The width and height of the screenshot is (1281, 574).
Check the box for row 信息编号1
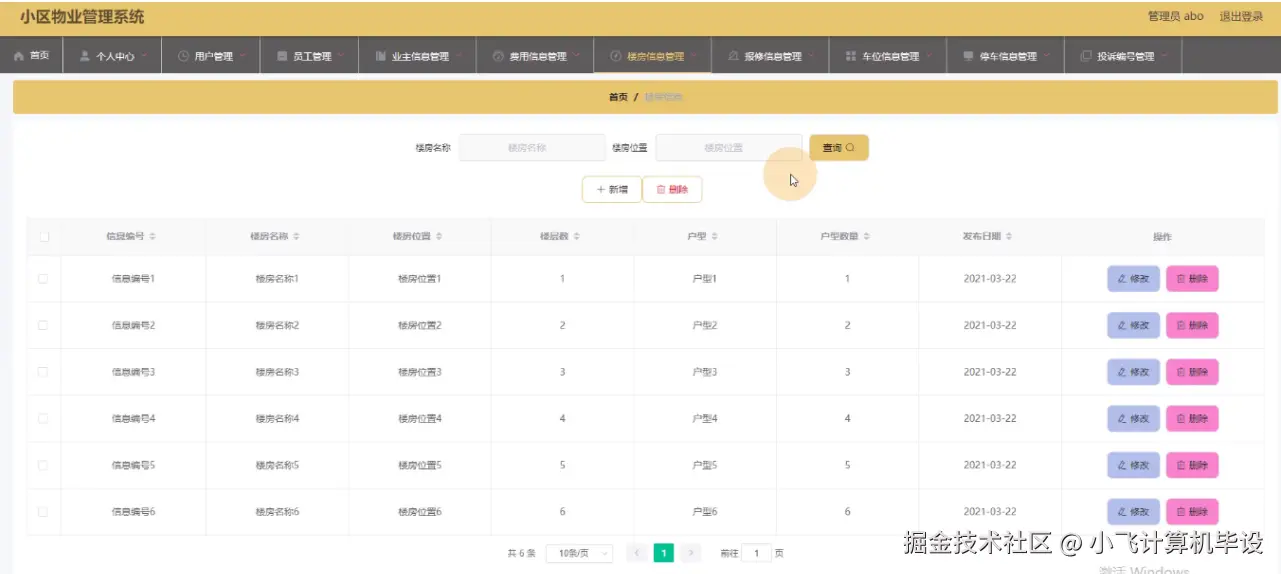point(43,279)
